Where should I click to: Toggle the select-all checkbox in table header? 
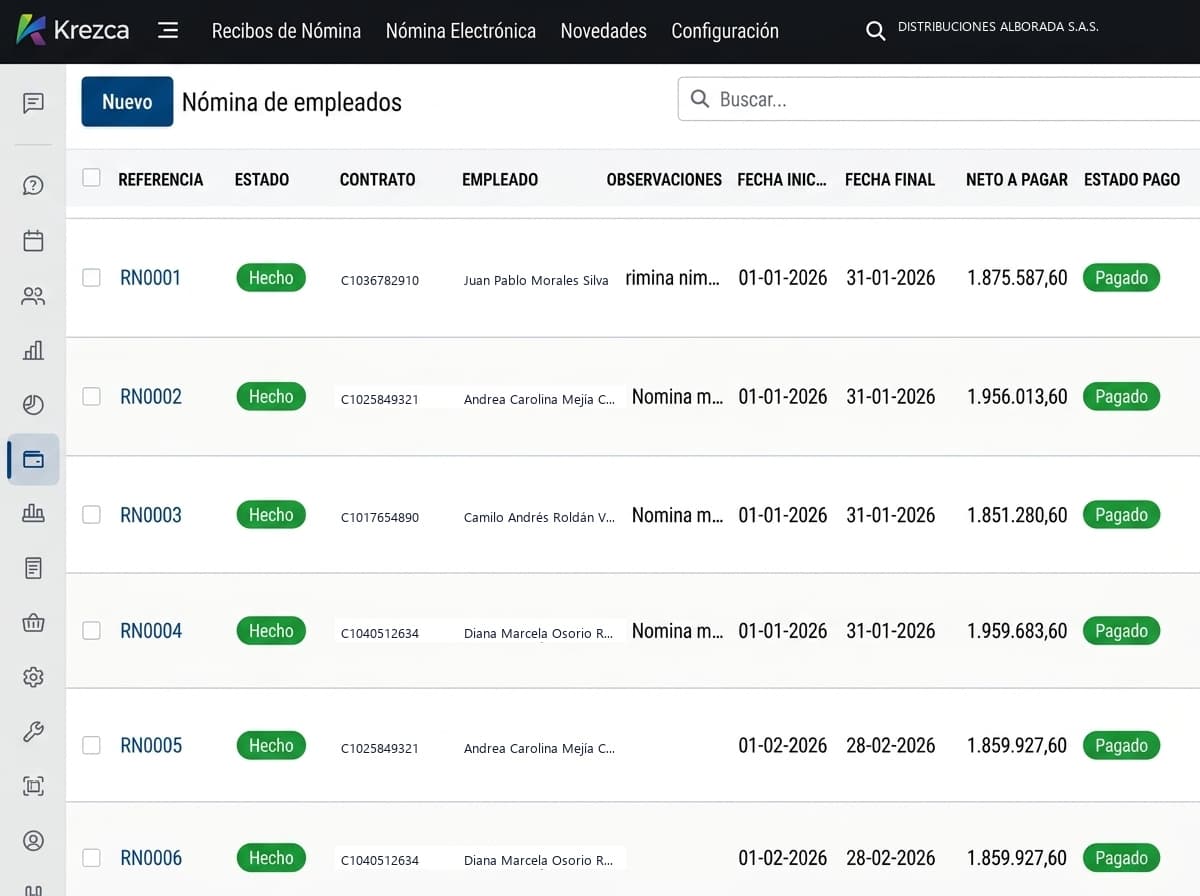(91, 178)
